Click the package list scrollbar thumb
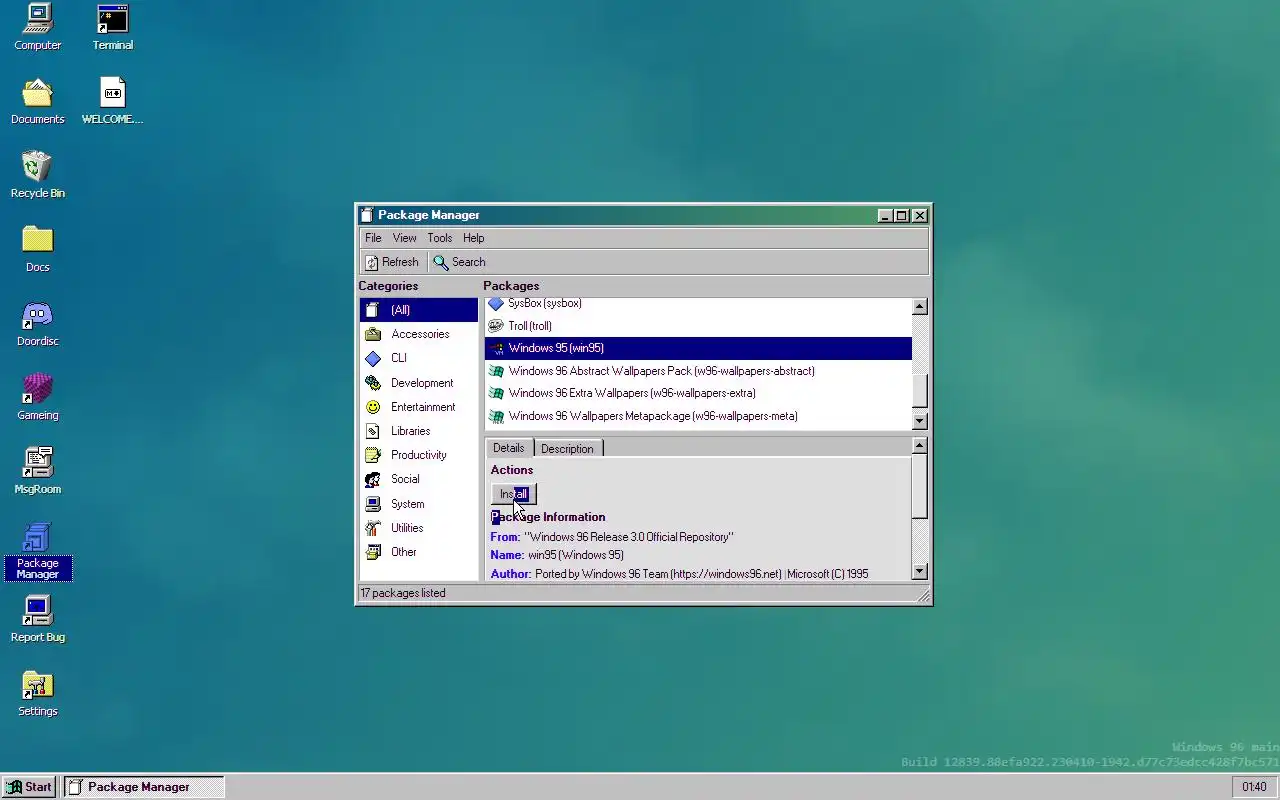The width and height of the screenshot is (1280, 800). coord(920,391)
